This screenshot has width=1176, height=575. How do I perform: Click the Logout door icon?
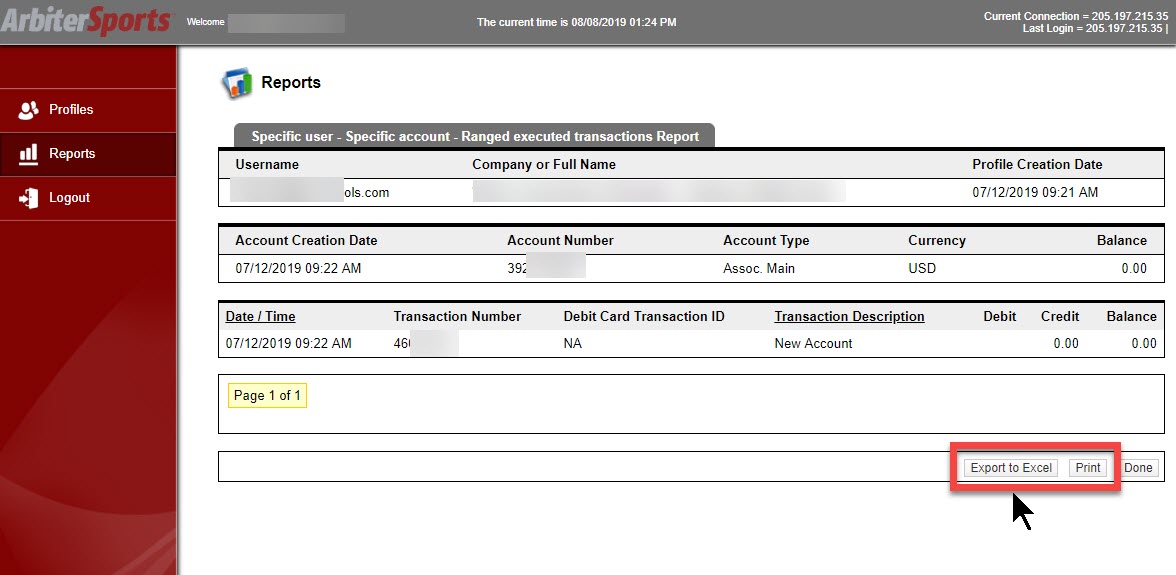click(28, 198)
